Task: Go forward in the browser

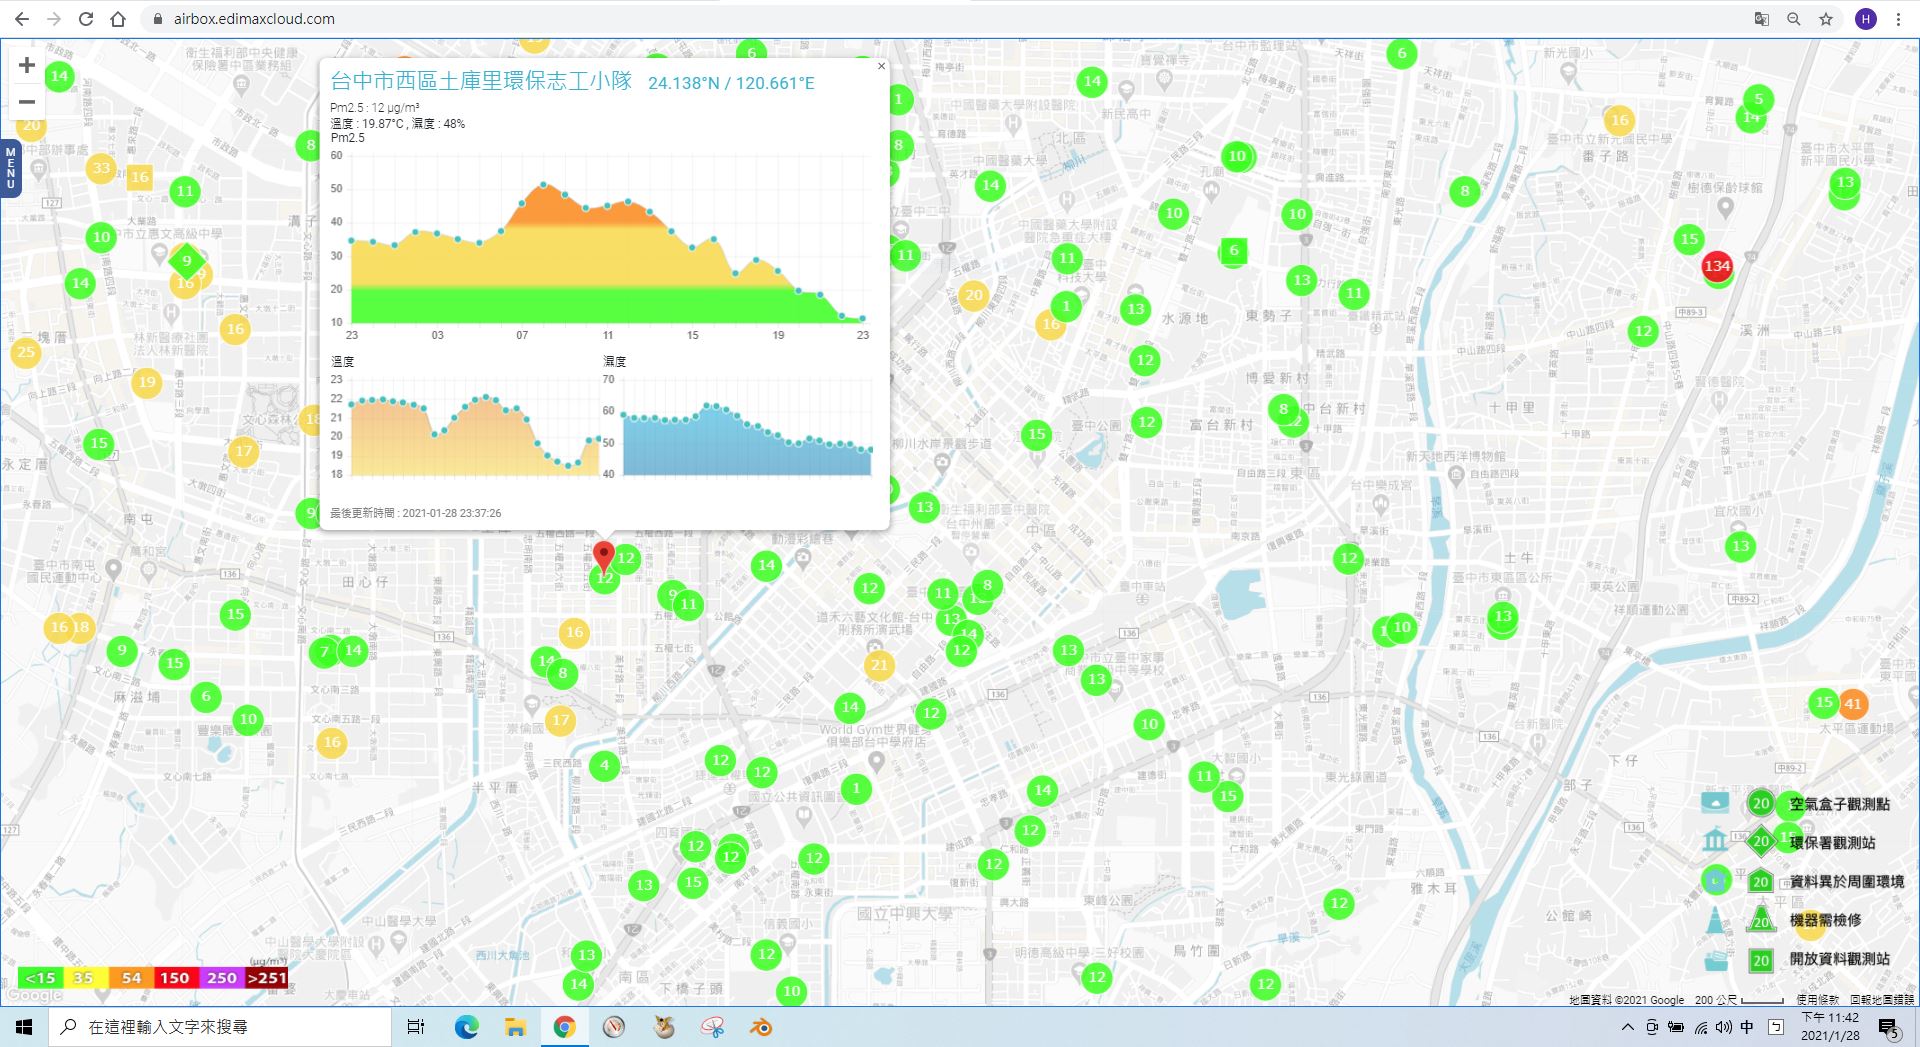Action: pos(54,19)
